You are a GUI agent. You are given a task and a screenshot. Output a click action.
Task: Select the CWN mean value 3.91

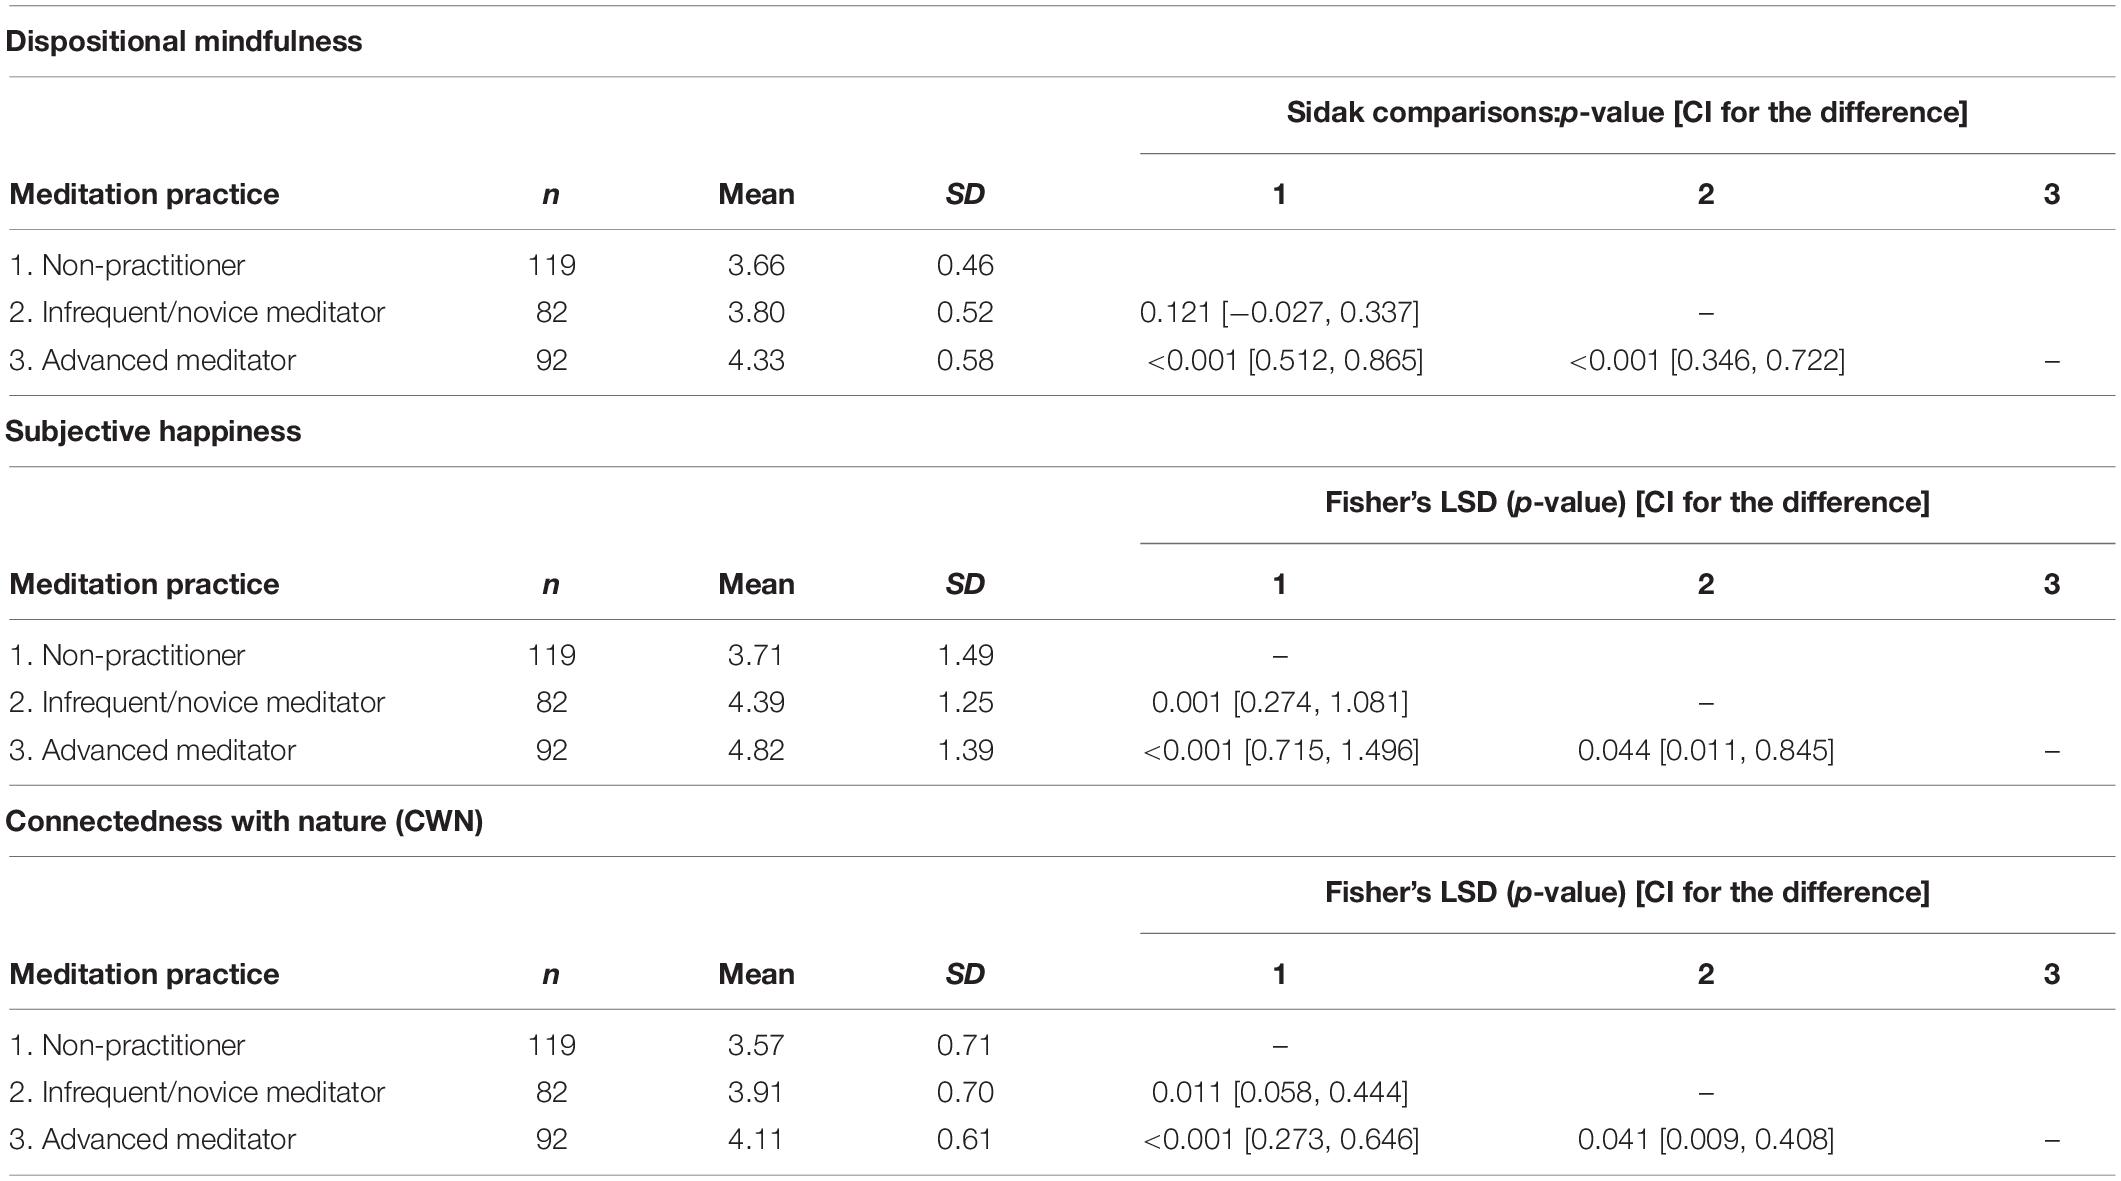pyautogui.click(x=756, y=1092)
